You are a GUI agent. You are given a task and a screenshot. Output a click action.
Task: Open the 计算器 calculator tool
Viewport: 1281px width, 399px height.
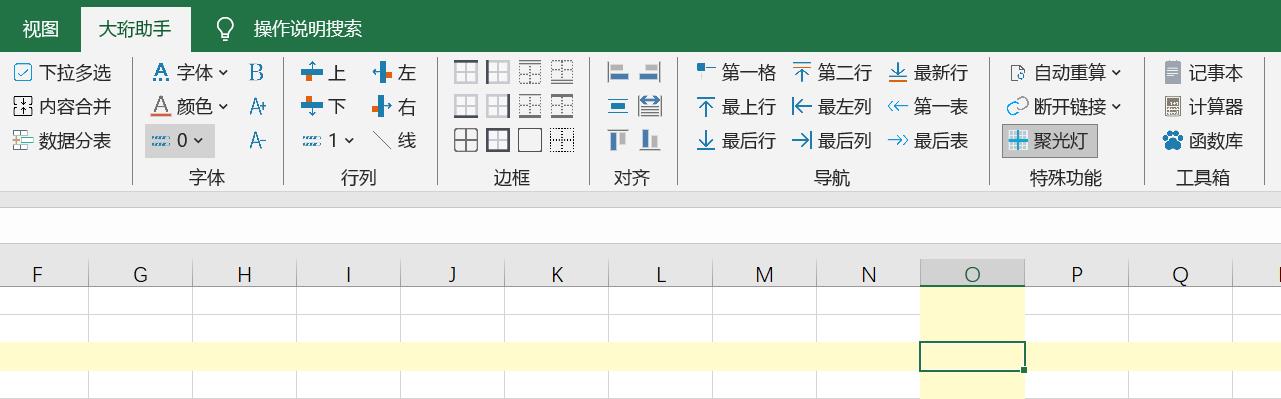(1204, 107)
